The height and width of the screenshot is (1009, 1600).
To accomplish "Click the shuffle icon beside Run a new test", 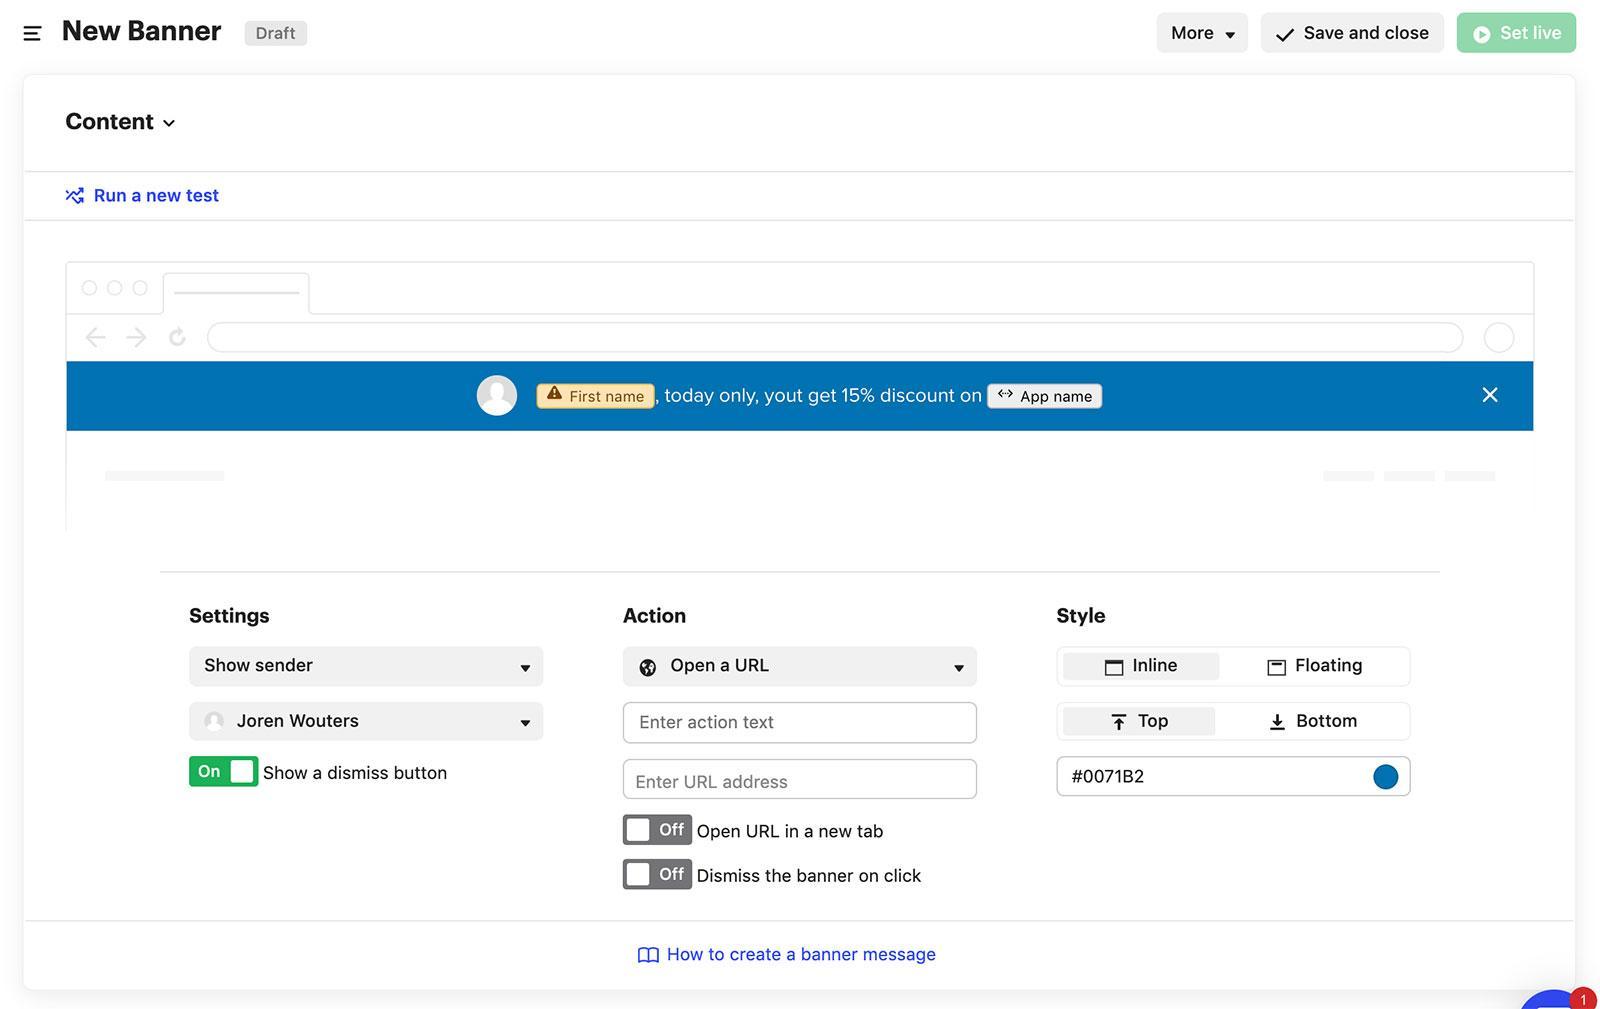I will [x=75, y=196].
